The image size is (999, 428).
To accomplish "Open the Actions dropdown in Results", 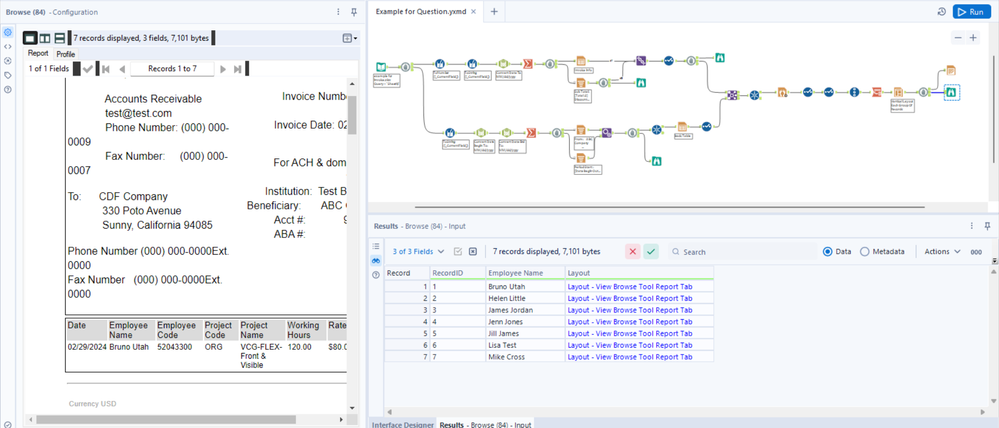I will pyautogui.click(x=942, y=252).
